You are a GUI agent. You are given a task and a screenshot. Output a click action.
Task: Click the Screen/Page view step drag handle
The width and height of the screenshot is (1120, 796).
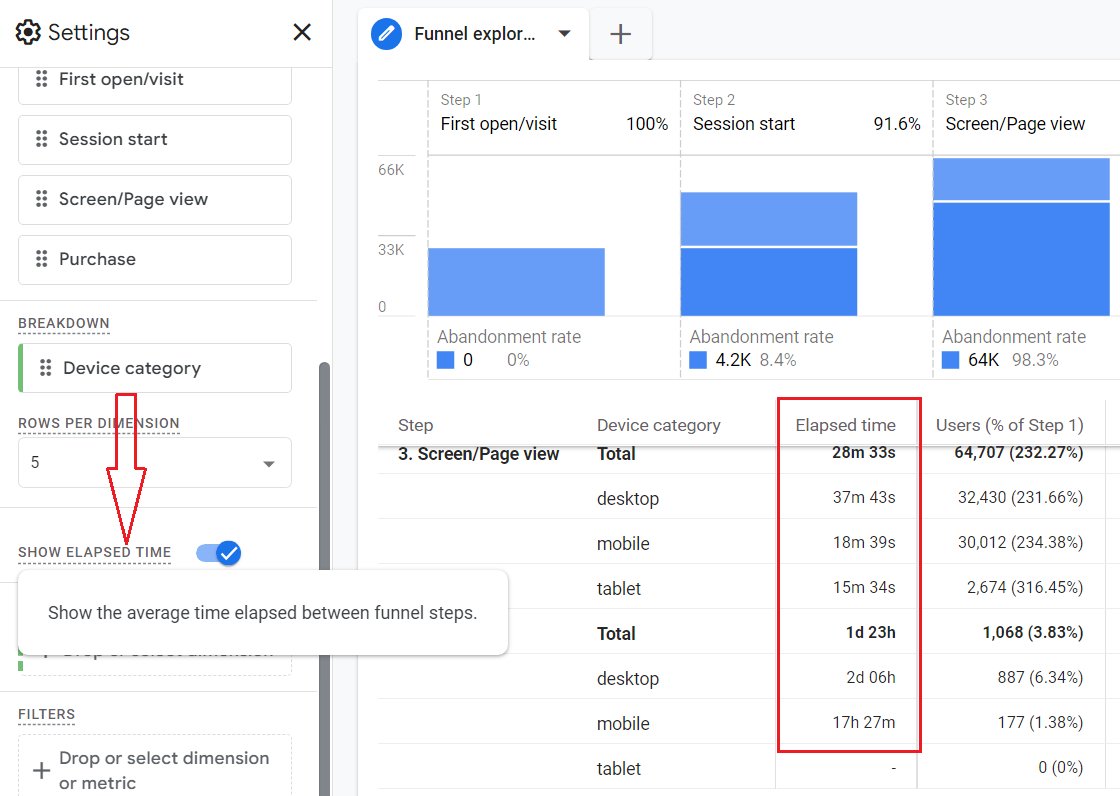(40, 200)
